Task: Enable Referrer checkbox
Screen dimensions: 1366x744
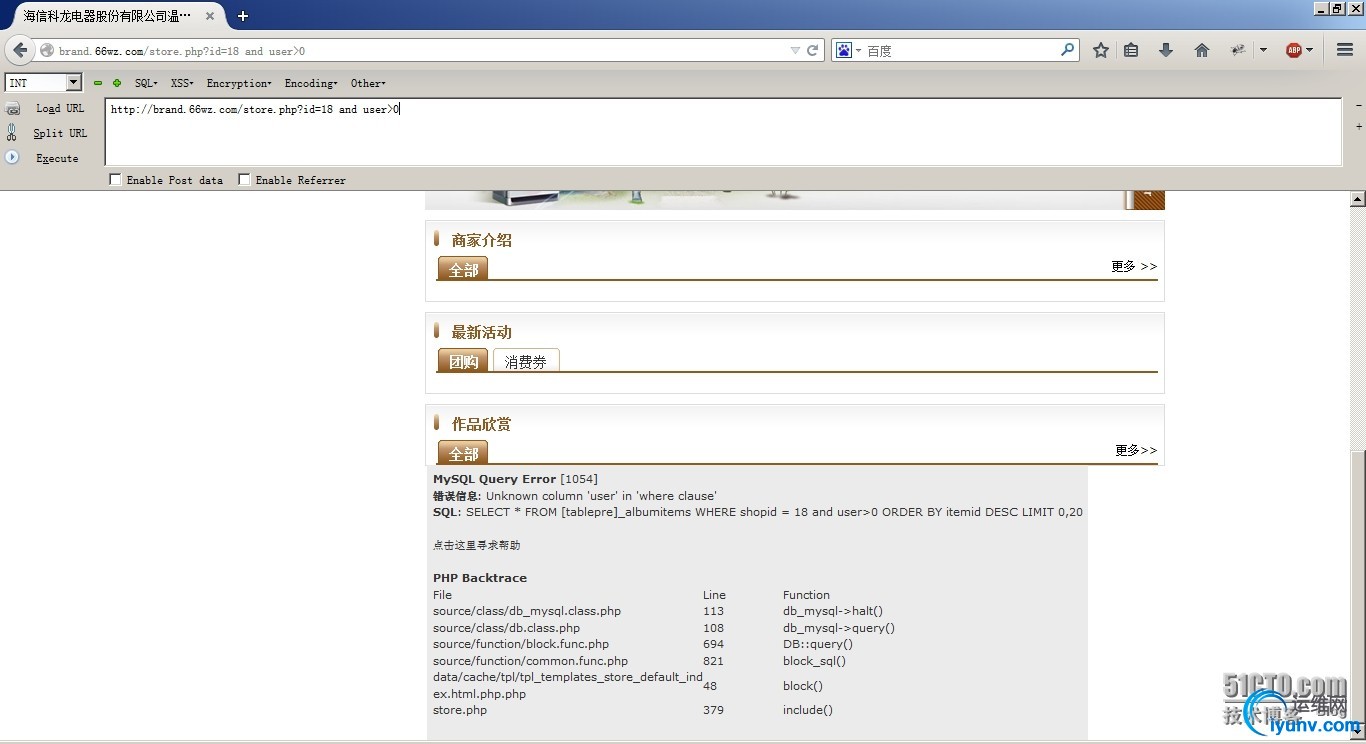Action: coord(244,180)
